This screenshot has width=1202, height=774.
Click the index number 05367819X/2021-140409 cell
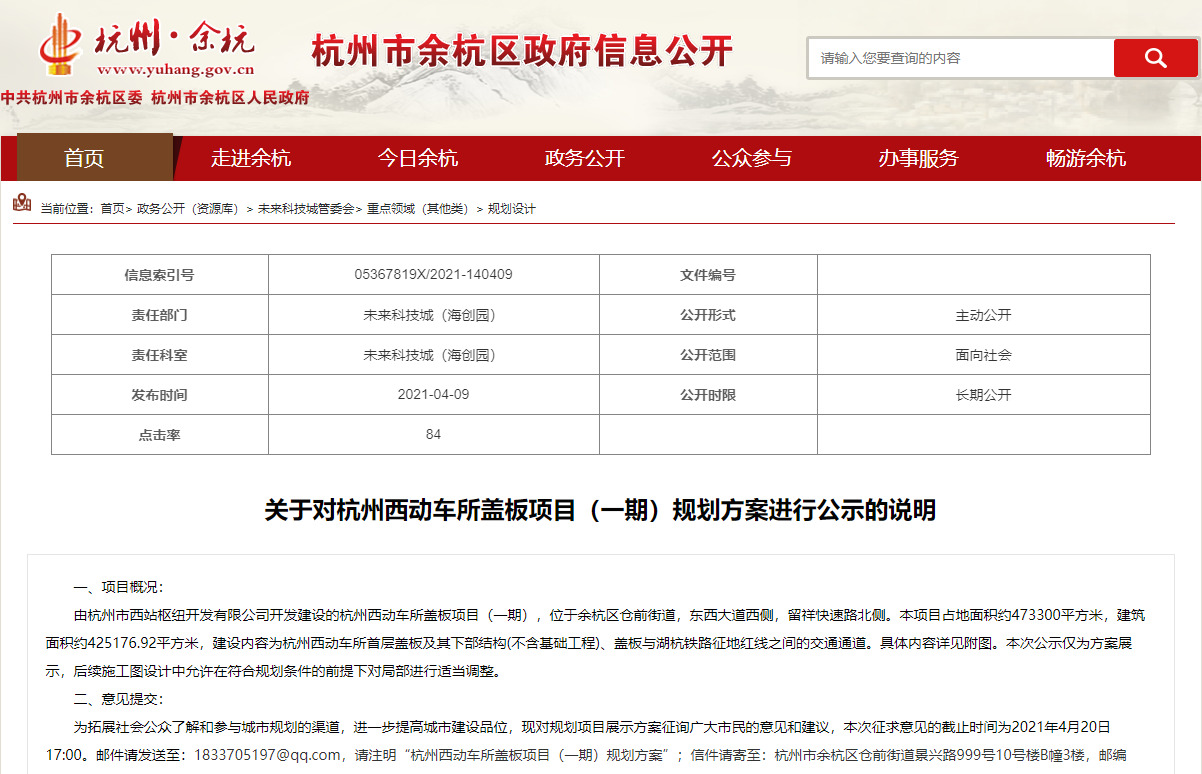[x=433, y=274]
